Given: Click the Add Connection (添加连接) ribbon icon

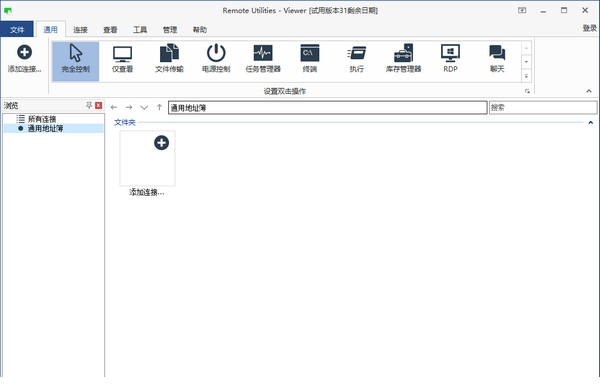Looking at the screenshot, I should tap(24, 59).
